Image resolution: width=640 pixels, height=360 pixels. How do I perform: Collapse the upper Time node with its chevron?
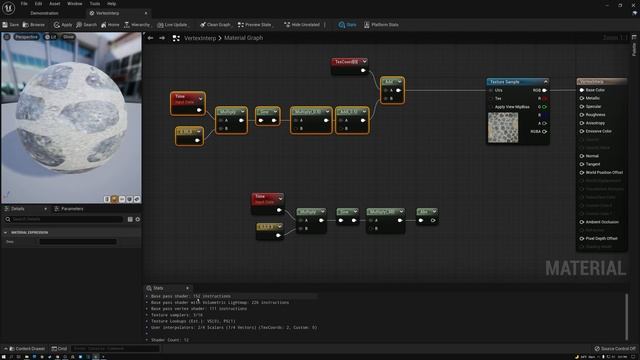200,98
